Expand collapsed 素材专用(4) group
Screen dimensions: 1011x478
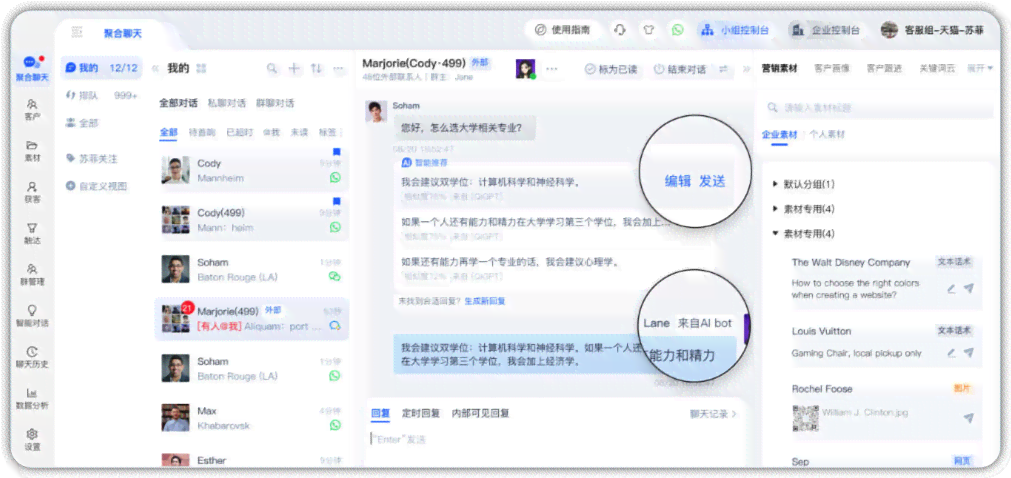[x=804, y=209]
